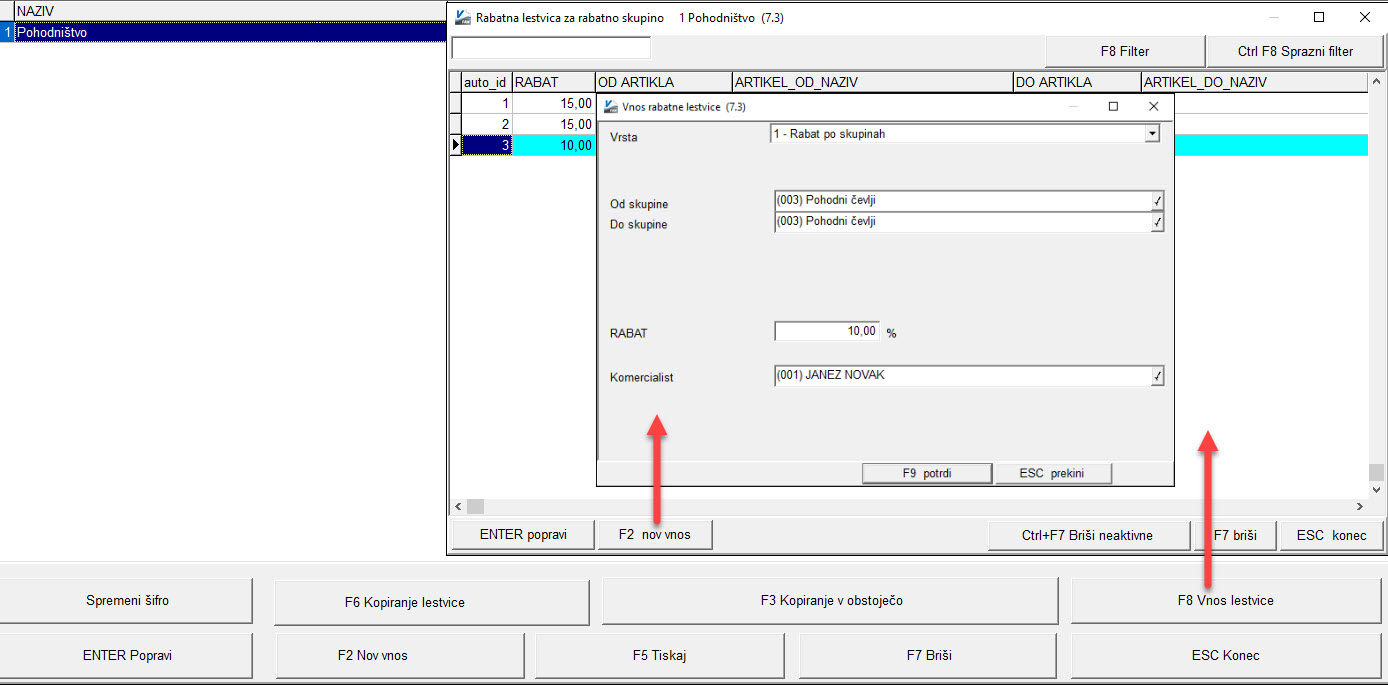Open Od skupine lookup selector
Screen dimensions: 1388x685
click(1157, 202)
